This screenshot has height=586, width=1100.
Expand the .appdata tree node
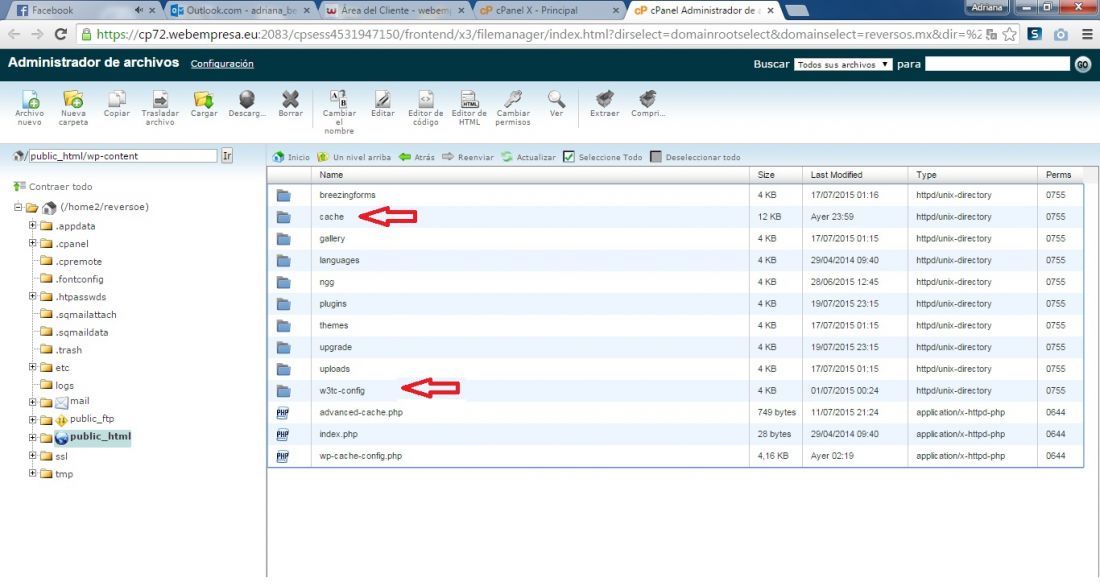click(x=32, y=225)
